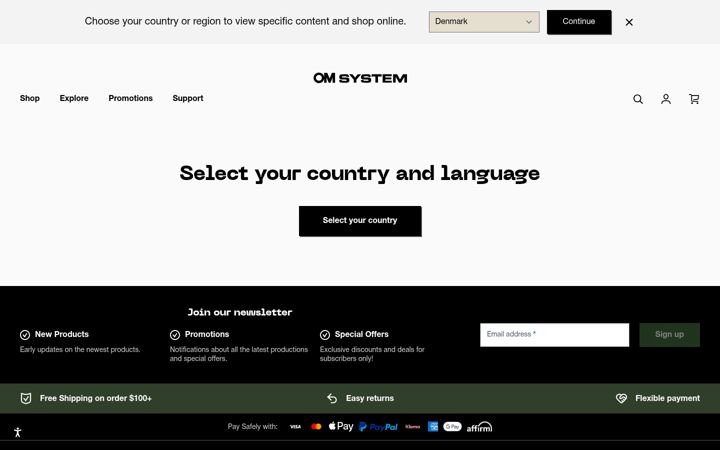720x450 pixels.
Task: Click the Continue button
Action: click(x=579, y=22)
